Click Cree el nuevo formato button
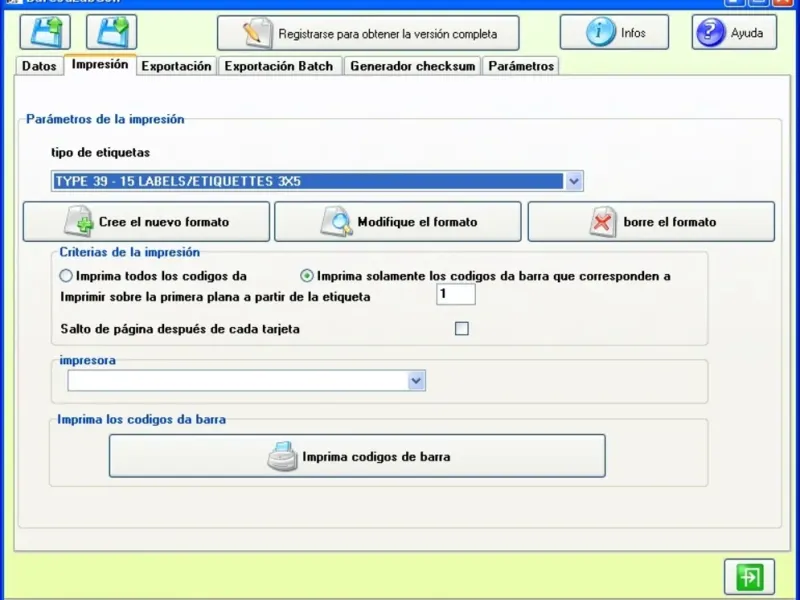800x600 pixels. pos(146,221)
